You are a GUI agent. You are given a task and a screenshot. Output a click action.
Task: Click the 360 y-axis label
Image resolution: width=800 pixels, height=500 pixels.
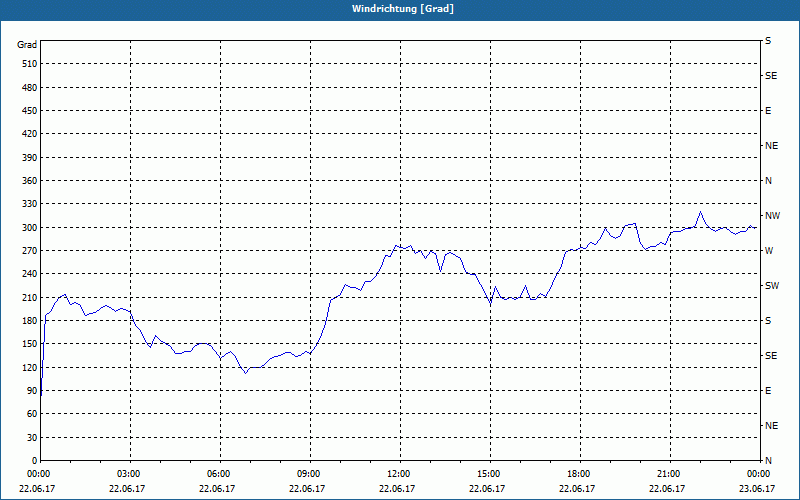point(30,181)
